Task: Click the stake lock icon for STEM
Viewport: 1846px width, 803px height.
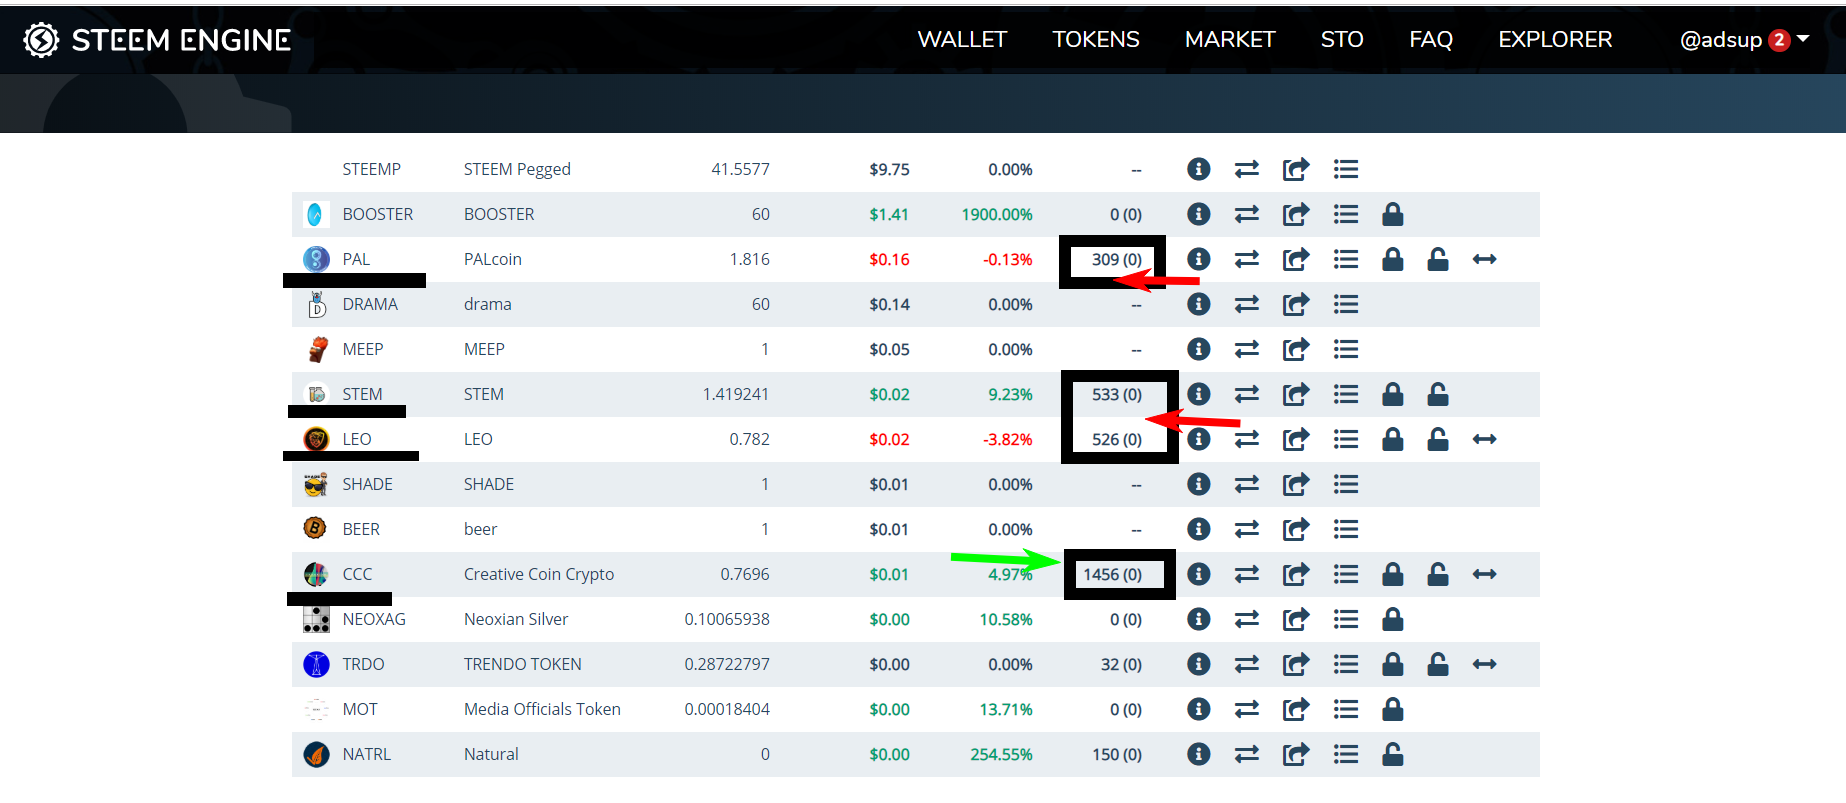Action: pyautogui.click(x=1392, y=394)
